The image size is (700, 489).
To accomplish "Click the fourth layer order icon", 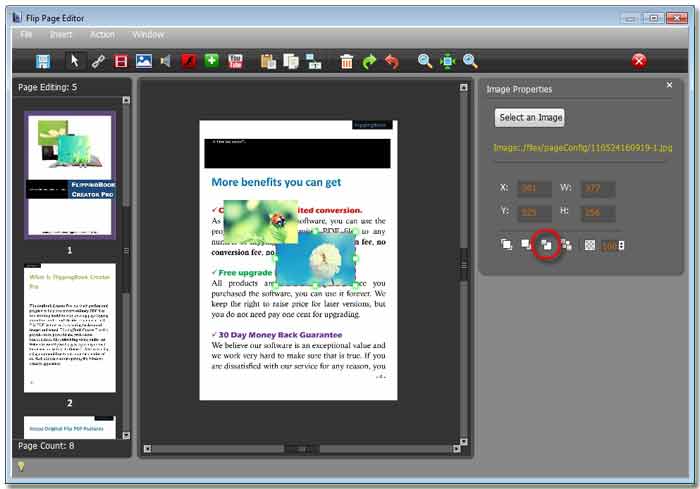I will click(567, 244).
